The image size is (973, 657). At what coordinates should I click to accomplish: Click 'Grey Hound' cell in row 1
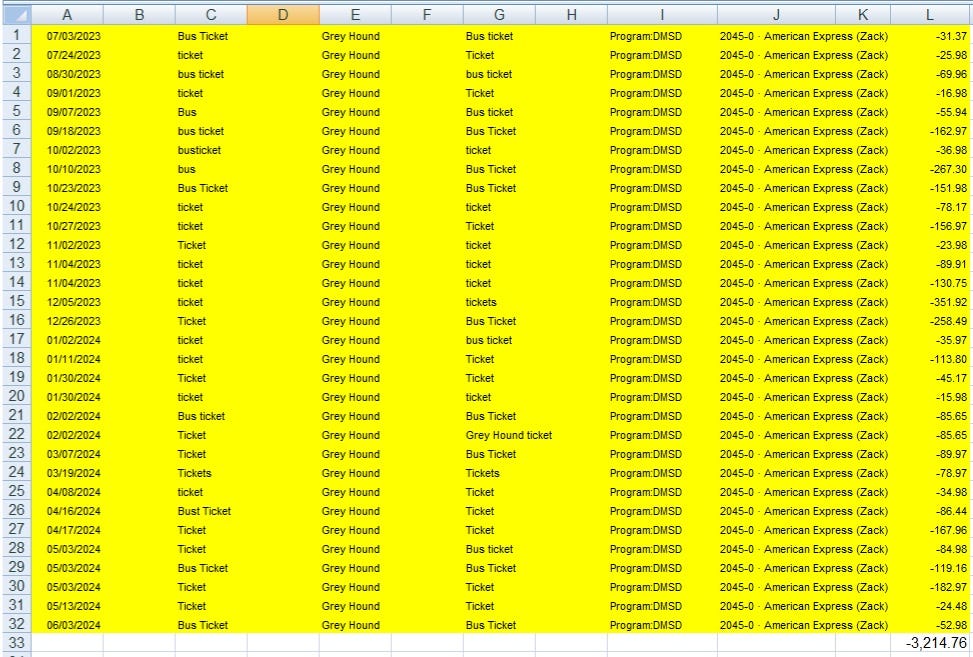[355, 36]
